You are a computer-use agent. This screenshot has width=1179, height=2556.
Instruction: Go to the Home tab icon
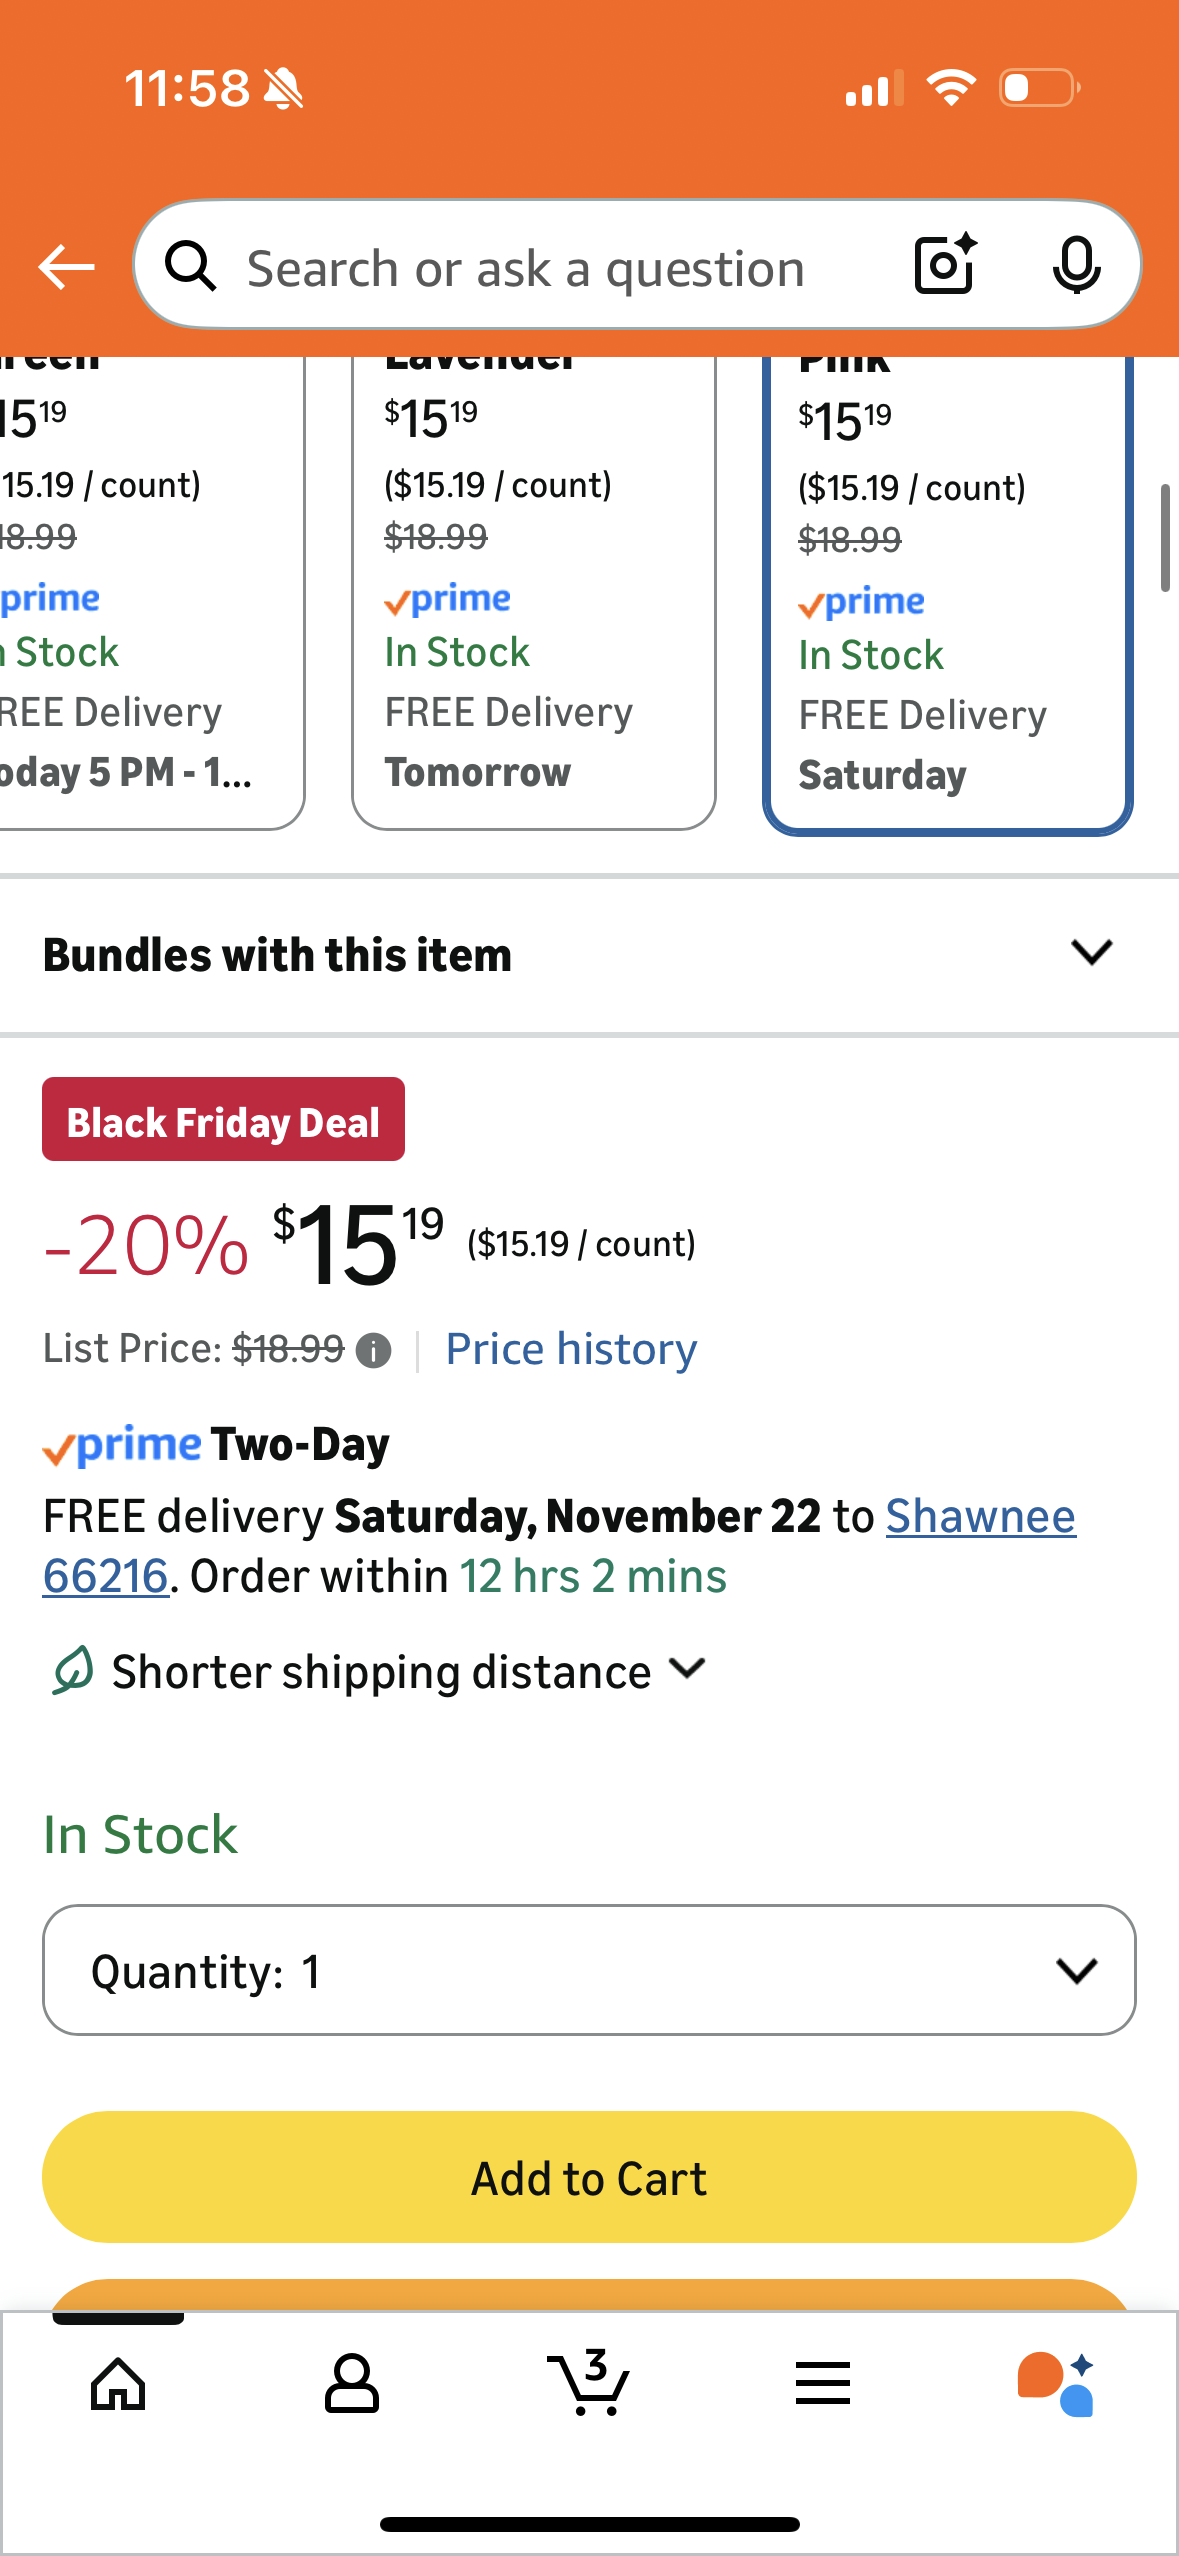point(118,2384)
